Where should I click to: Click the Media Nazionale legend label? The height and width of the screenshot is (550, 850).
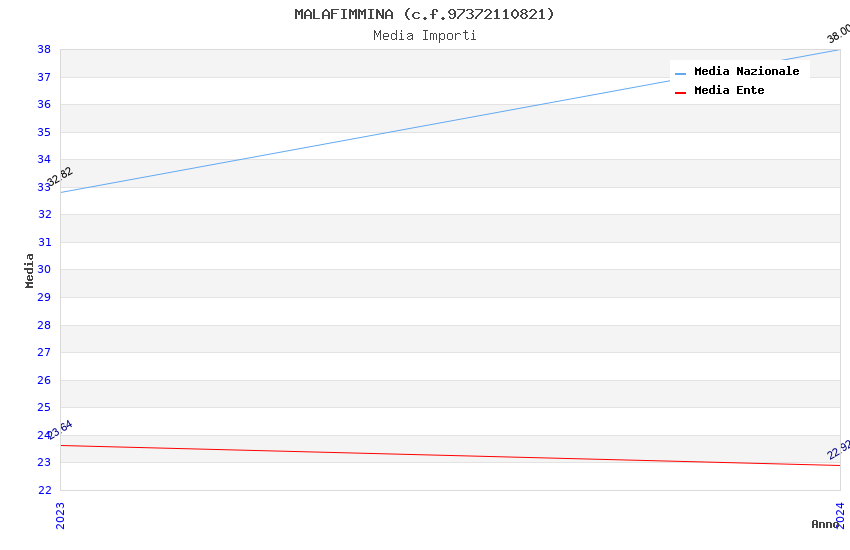(746, 71)
